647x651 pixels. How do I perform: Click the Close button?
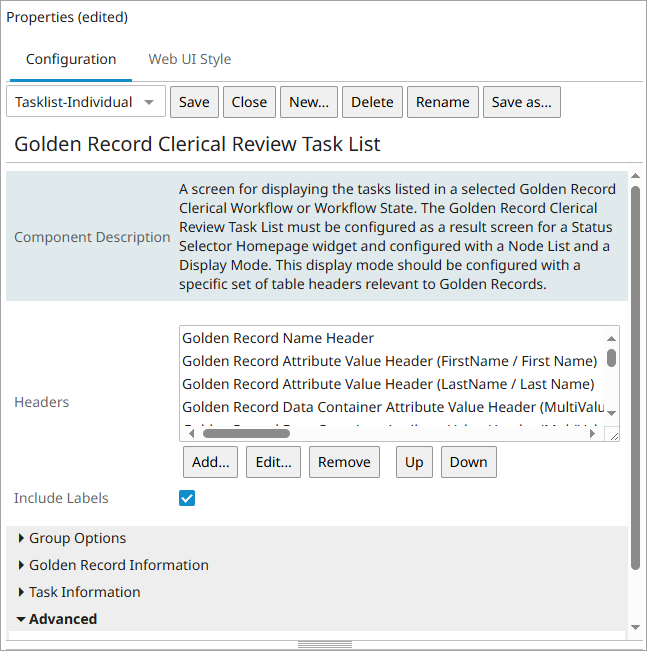click(x=249, y=102)
